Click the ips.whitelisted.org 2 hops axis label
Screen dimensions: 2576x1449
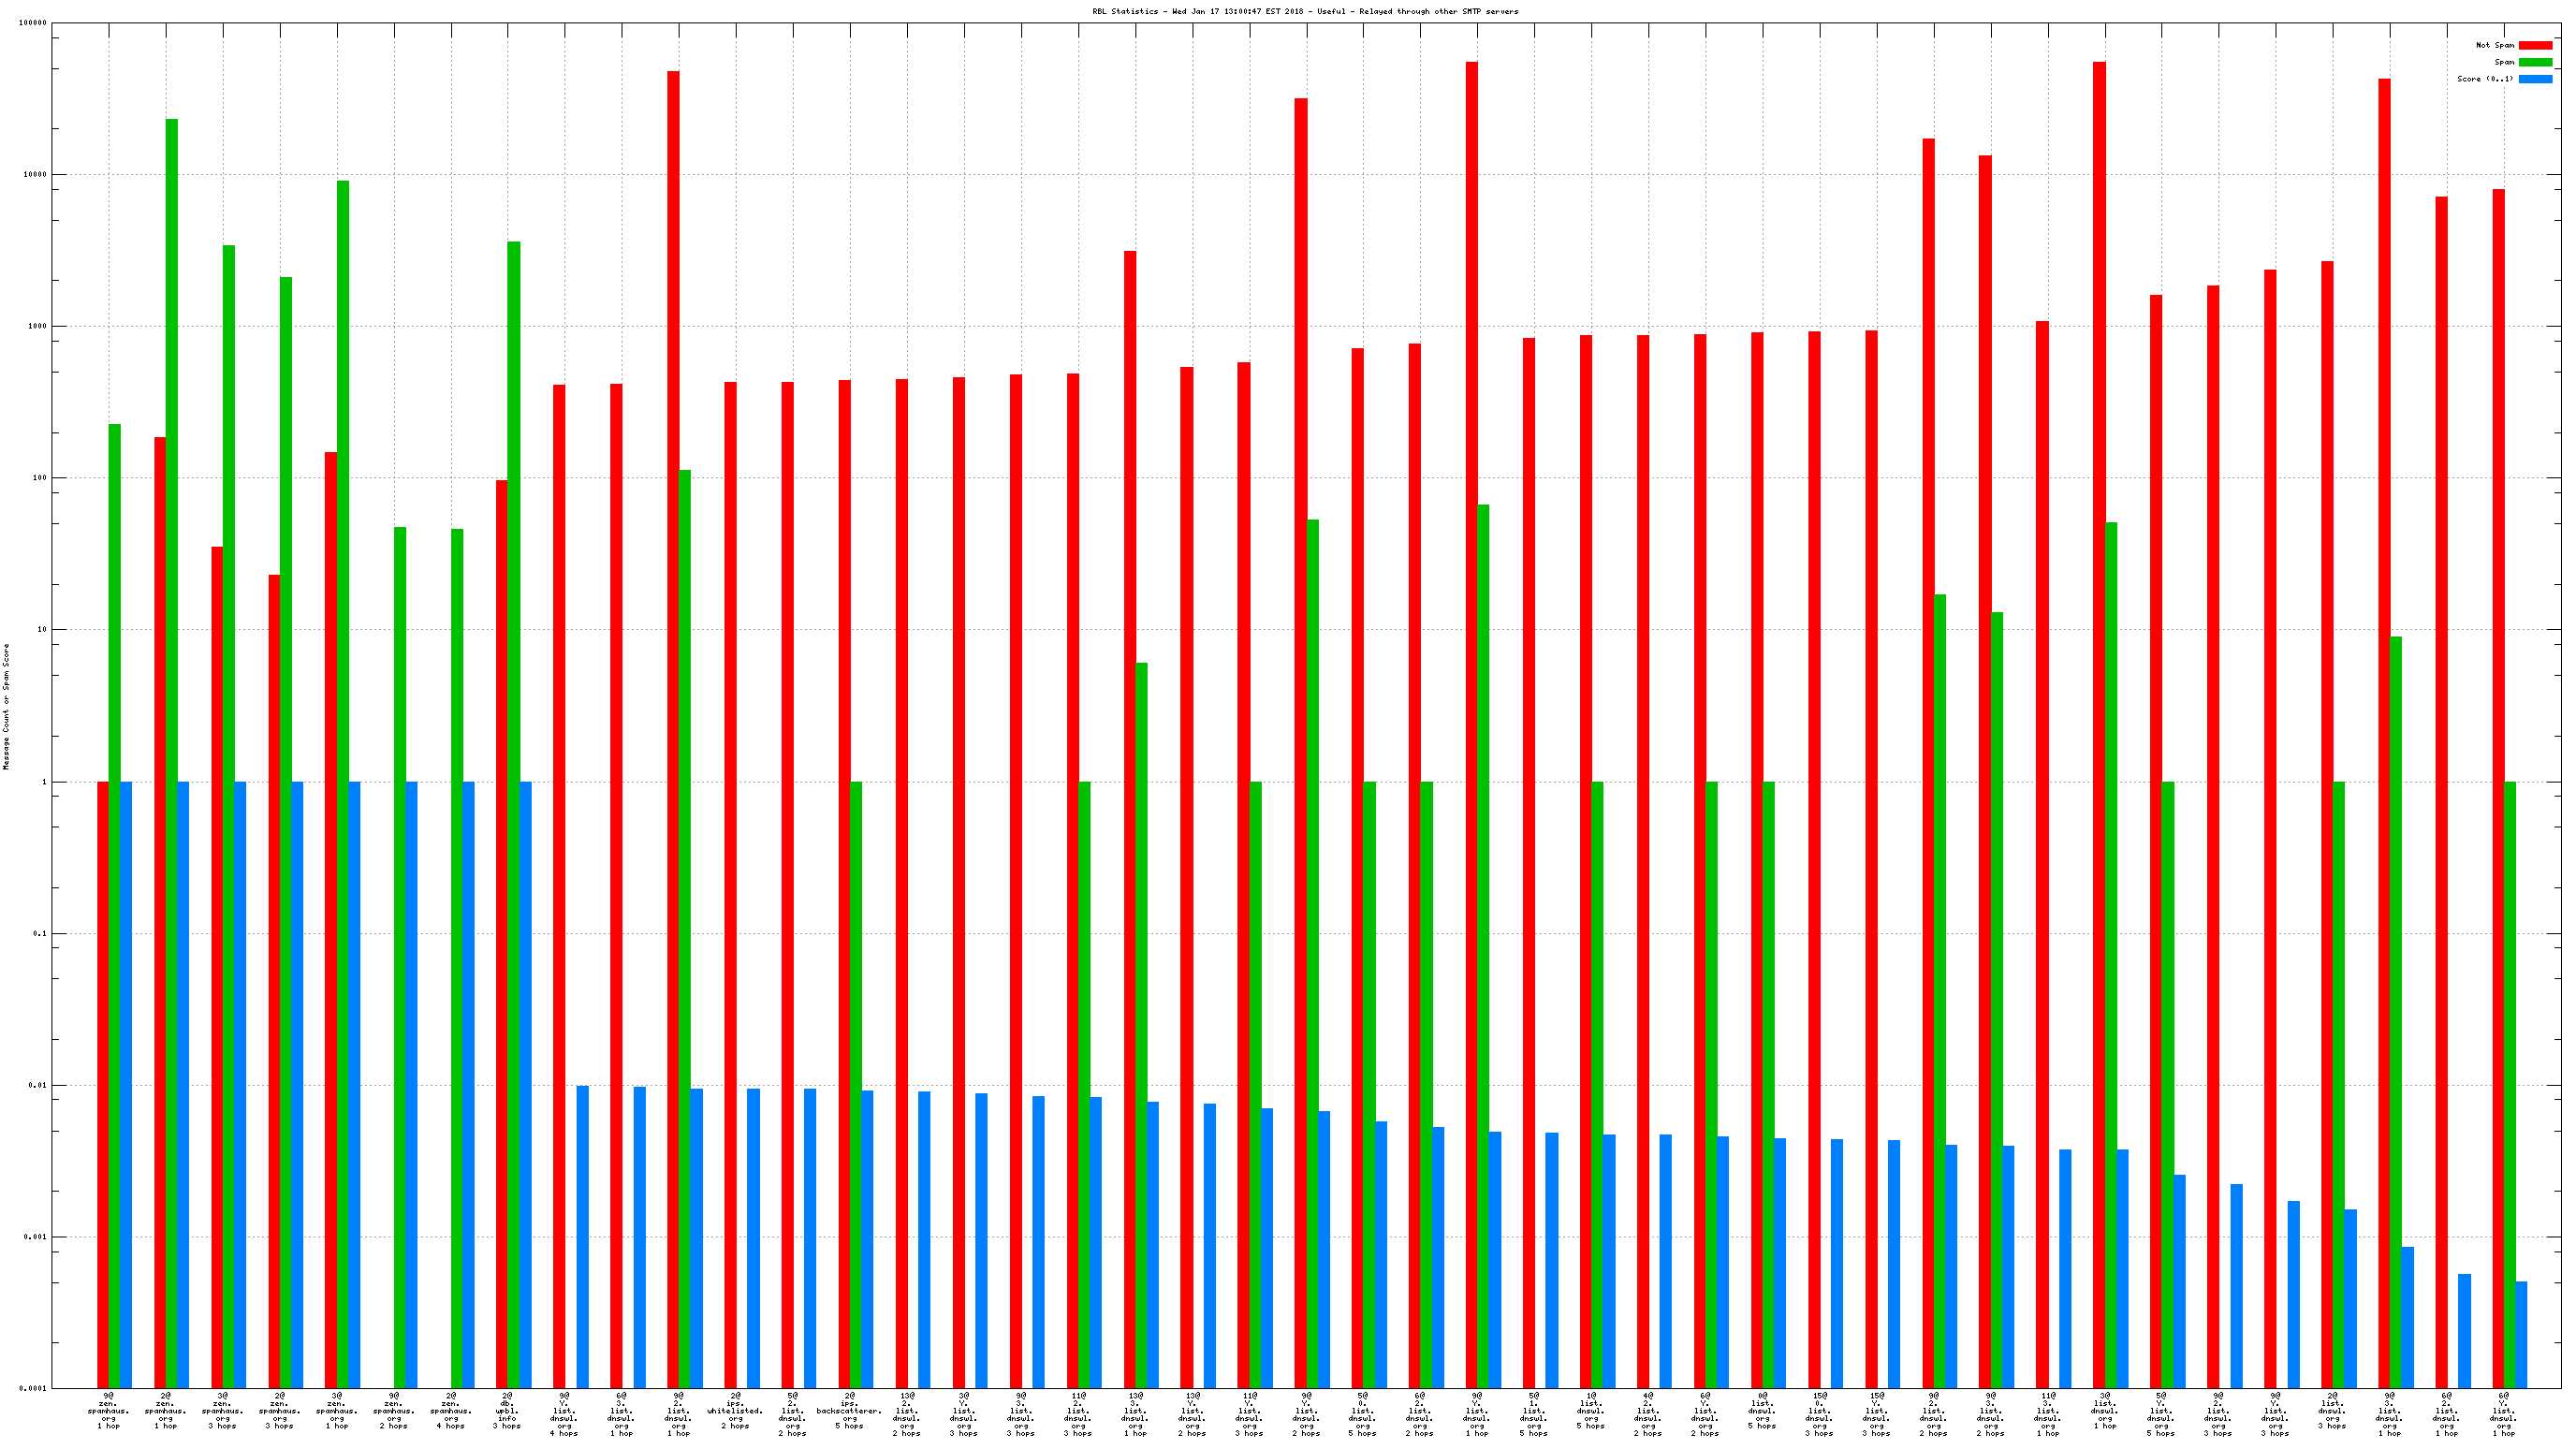pyautogui.click(x=735, y=1410)
